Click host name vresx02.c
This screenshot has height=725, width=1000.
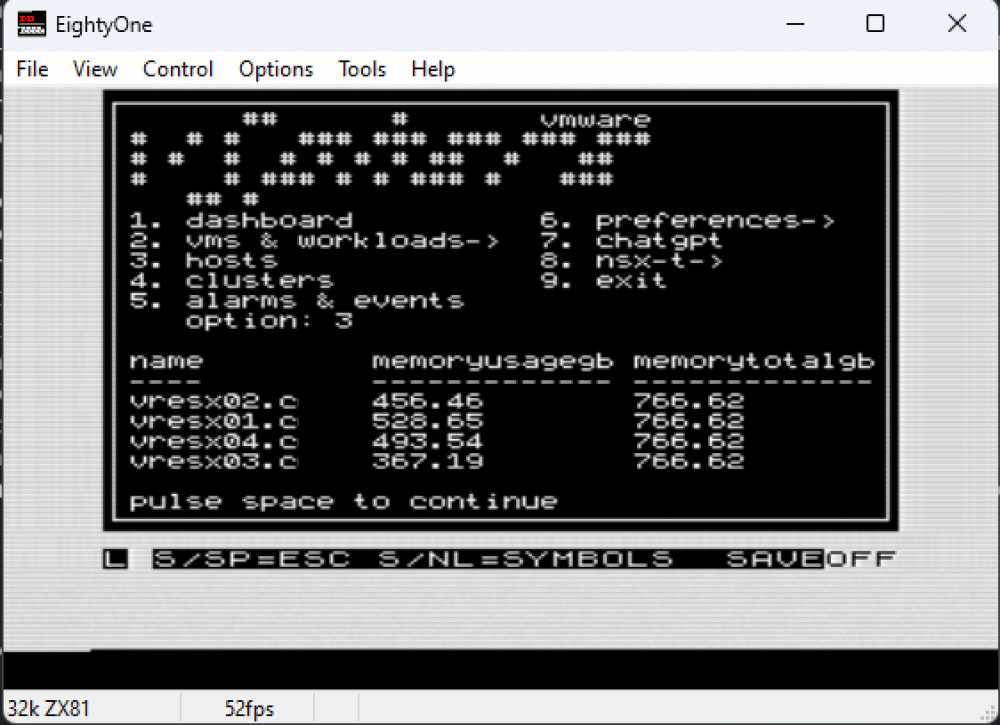pyautogui.click(x=214, y=401)
